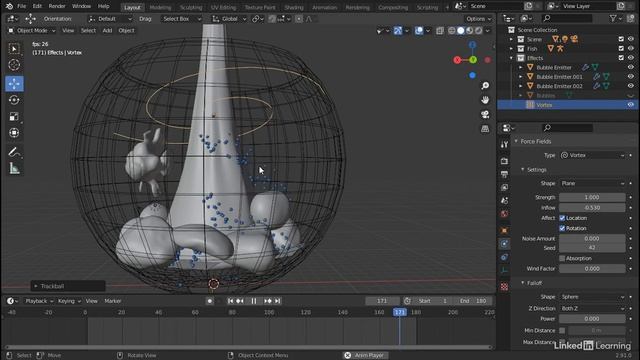The width and height of the screenshot is (640, 360).
Task: Enable the Min Distance checkbox
Action: [x=562, y=330]
